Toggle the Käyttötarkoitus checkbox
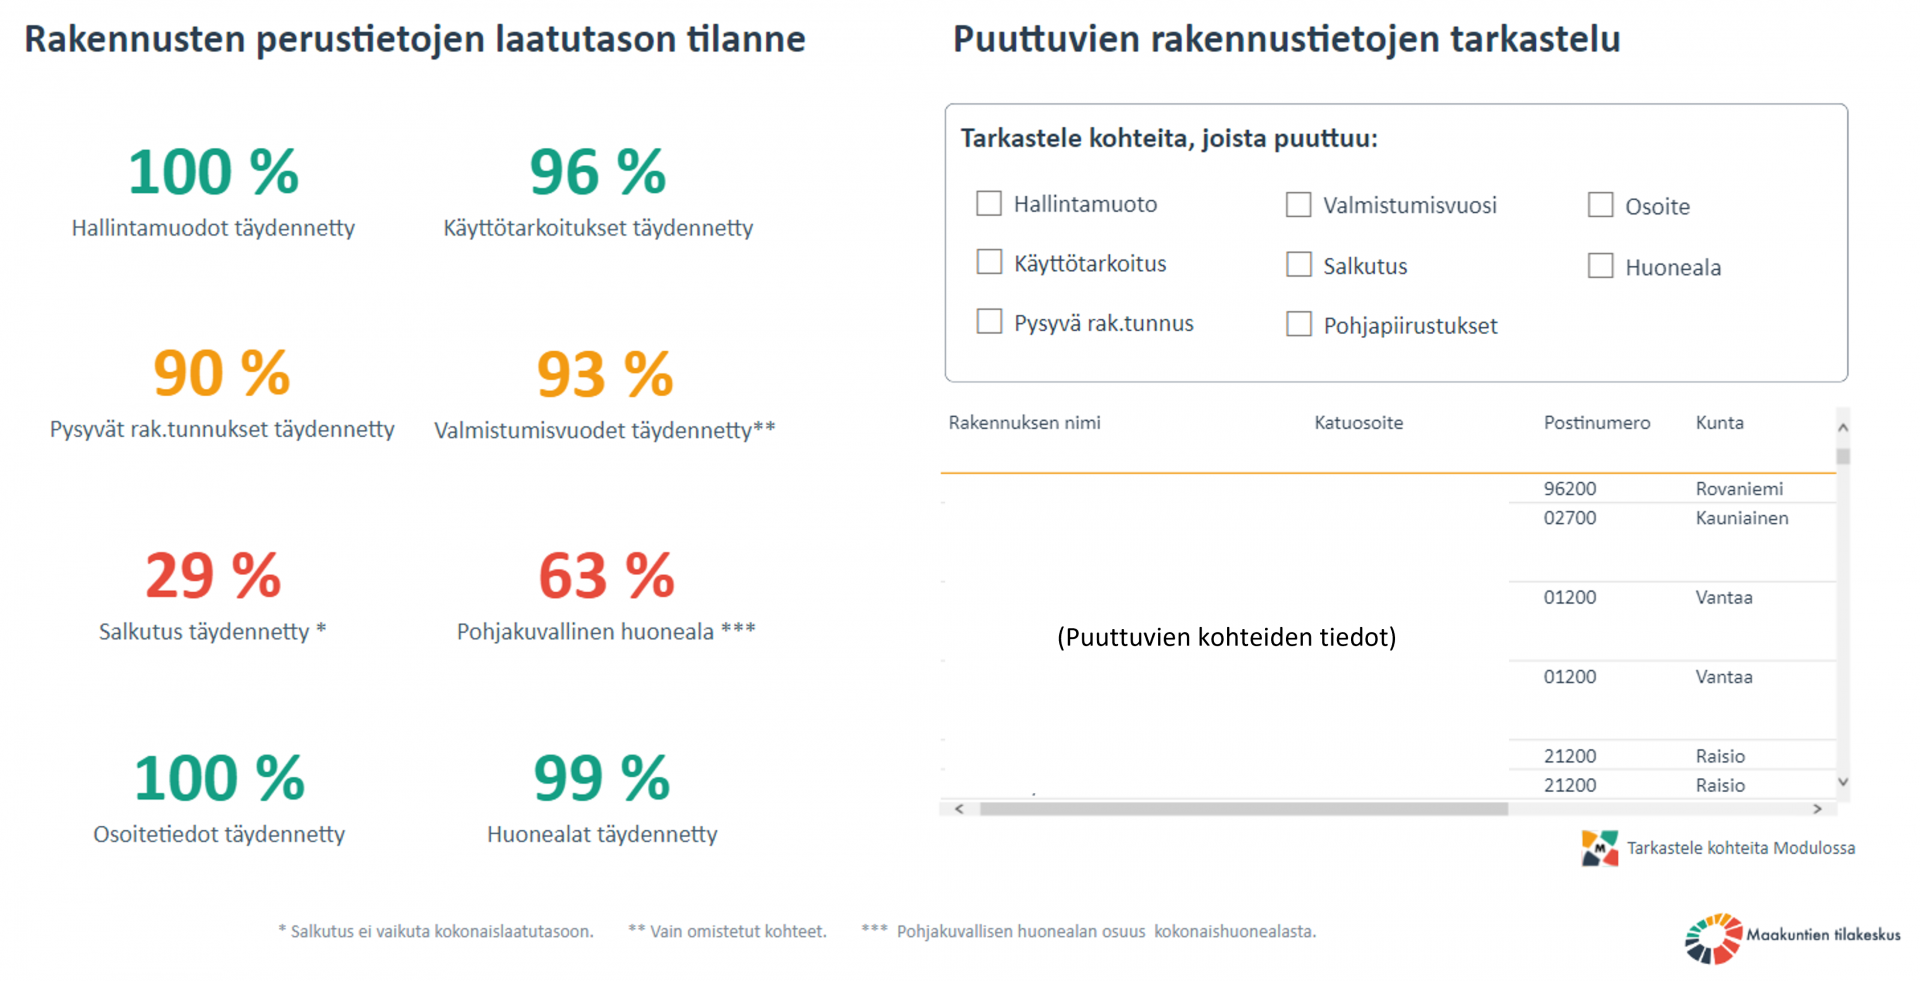Viewport: 1920px width, 981px height. (989, 262)
